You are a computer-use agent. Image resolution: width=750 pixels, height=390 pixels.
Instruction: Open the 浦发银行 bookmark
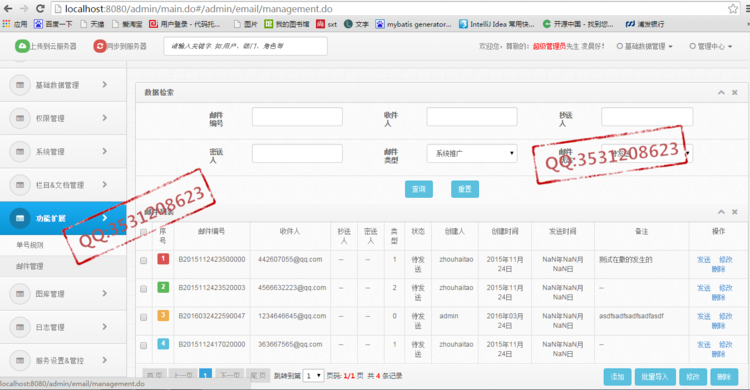645,24
